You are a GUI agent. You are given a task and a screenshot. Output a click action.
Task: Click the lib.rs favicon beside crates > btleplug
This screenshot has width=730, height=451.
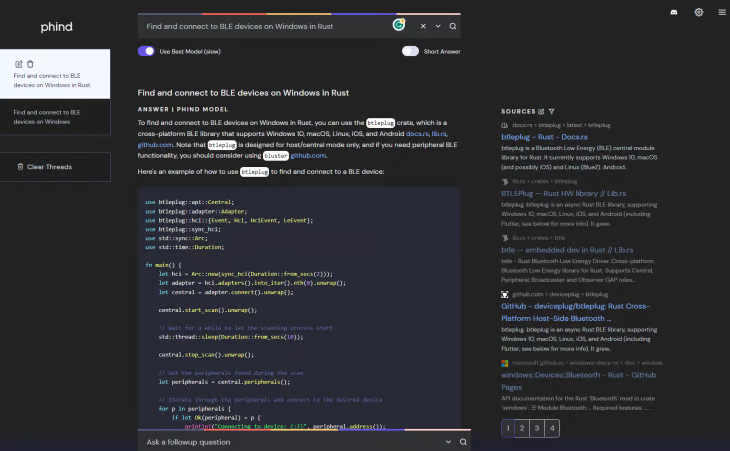tap(505, 182)
